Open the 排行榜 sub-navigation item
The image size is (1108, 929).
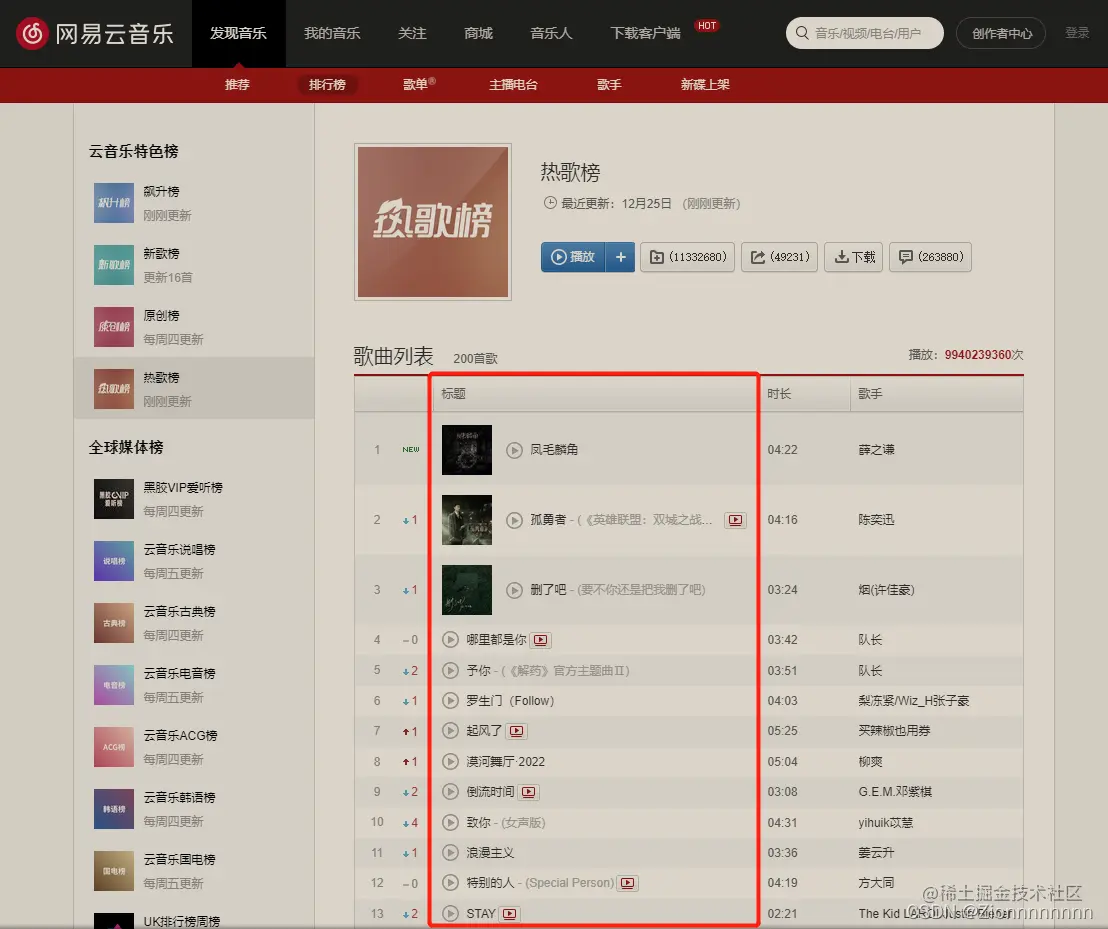coord(327,85)
